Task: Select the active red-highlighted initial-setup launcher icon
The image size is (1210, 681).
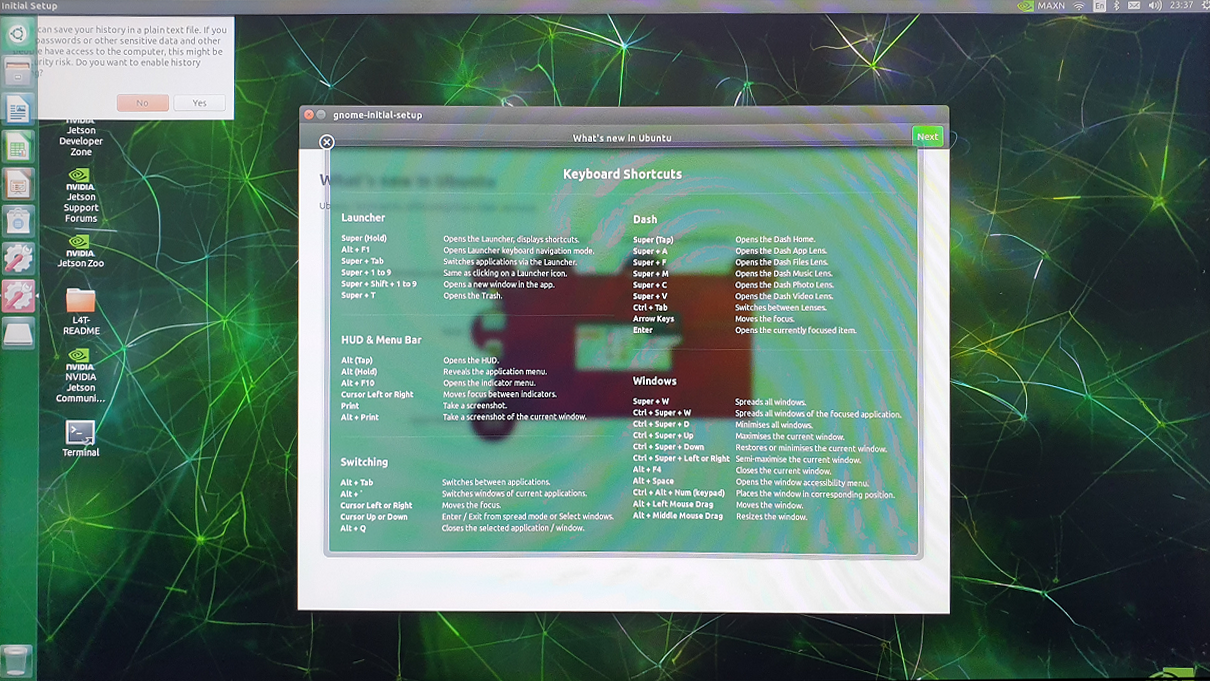Action: (x=18, y=295)
